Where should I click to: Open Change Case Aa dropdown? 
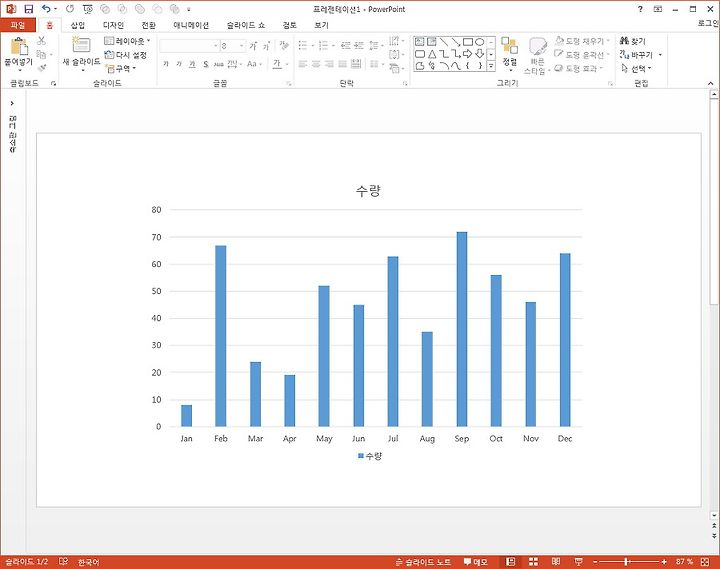[x=254, y=64]
